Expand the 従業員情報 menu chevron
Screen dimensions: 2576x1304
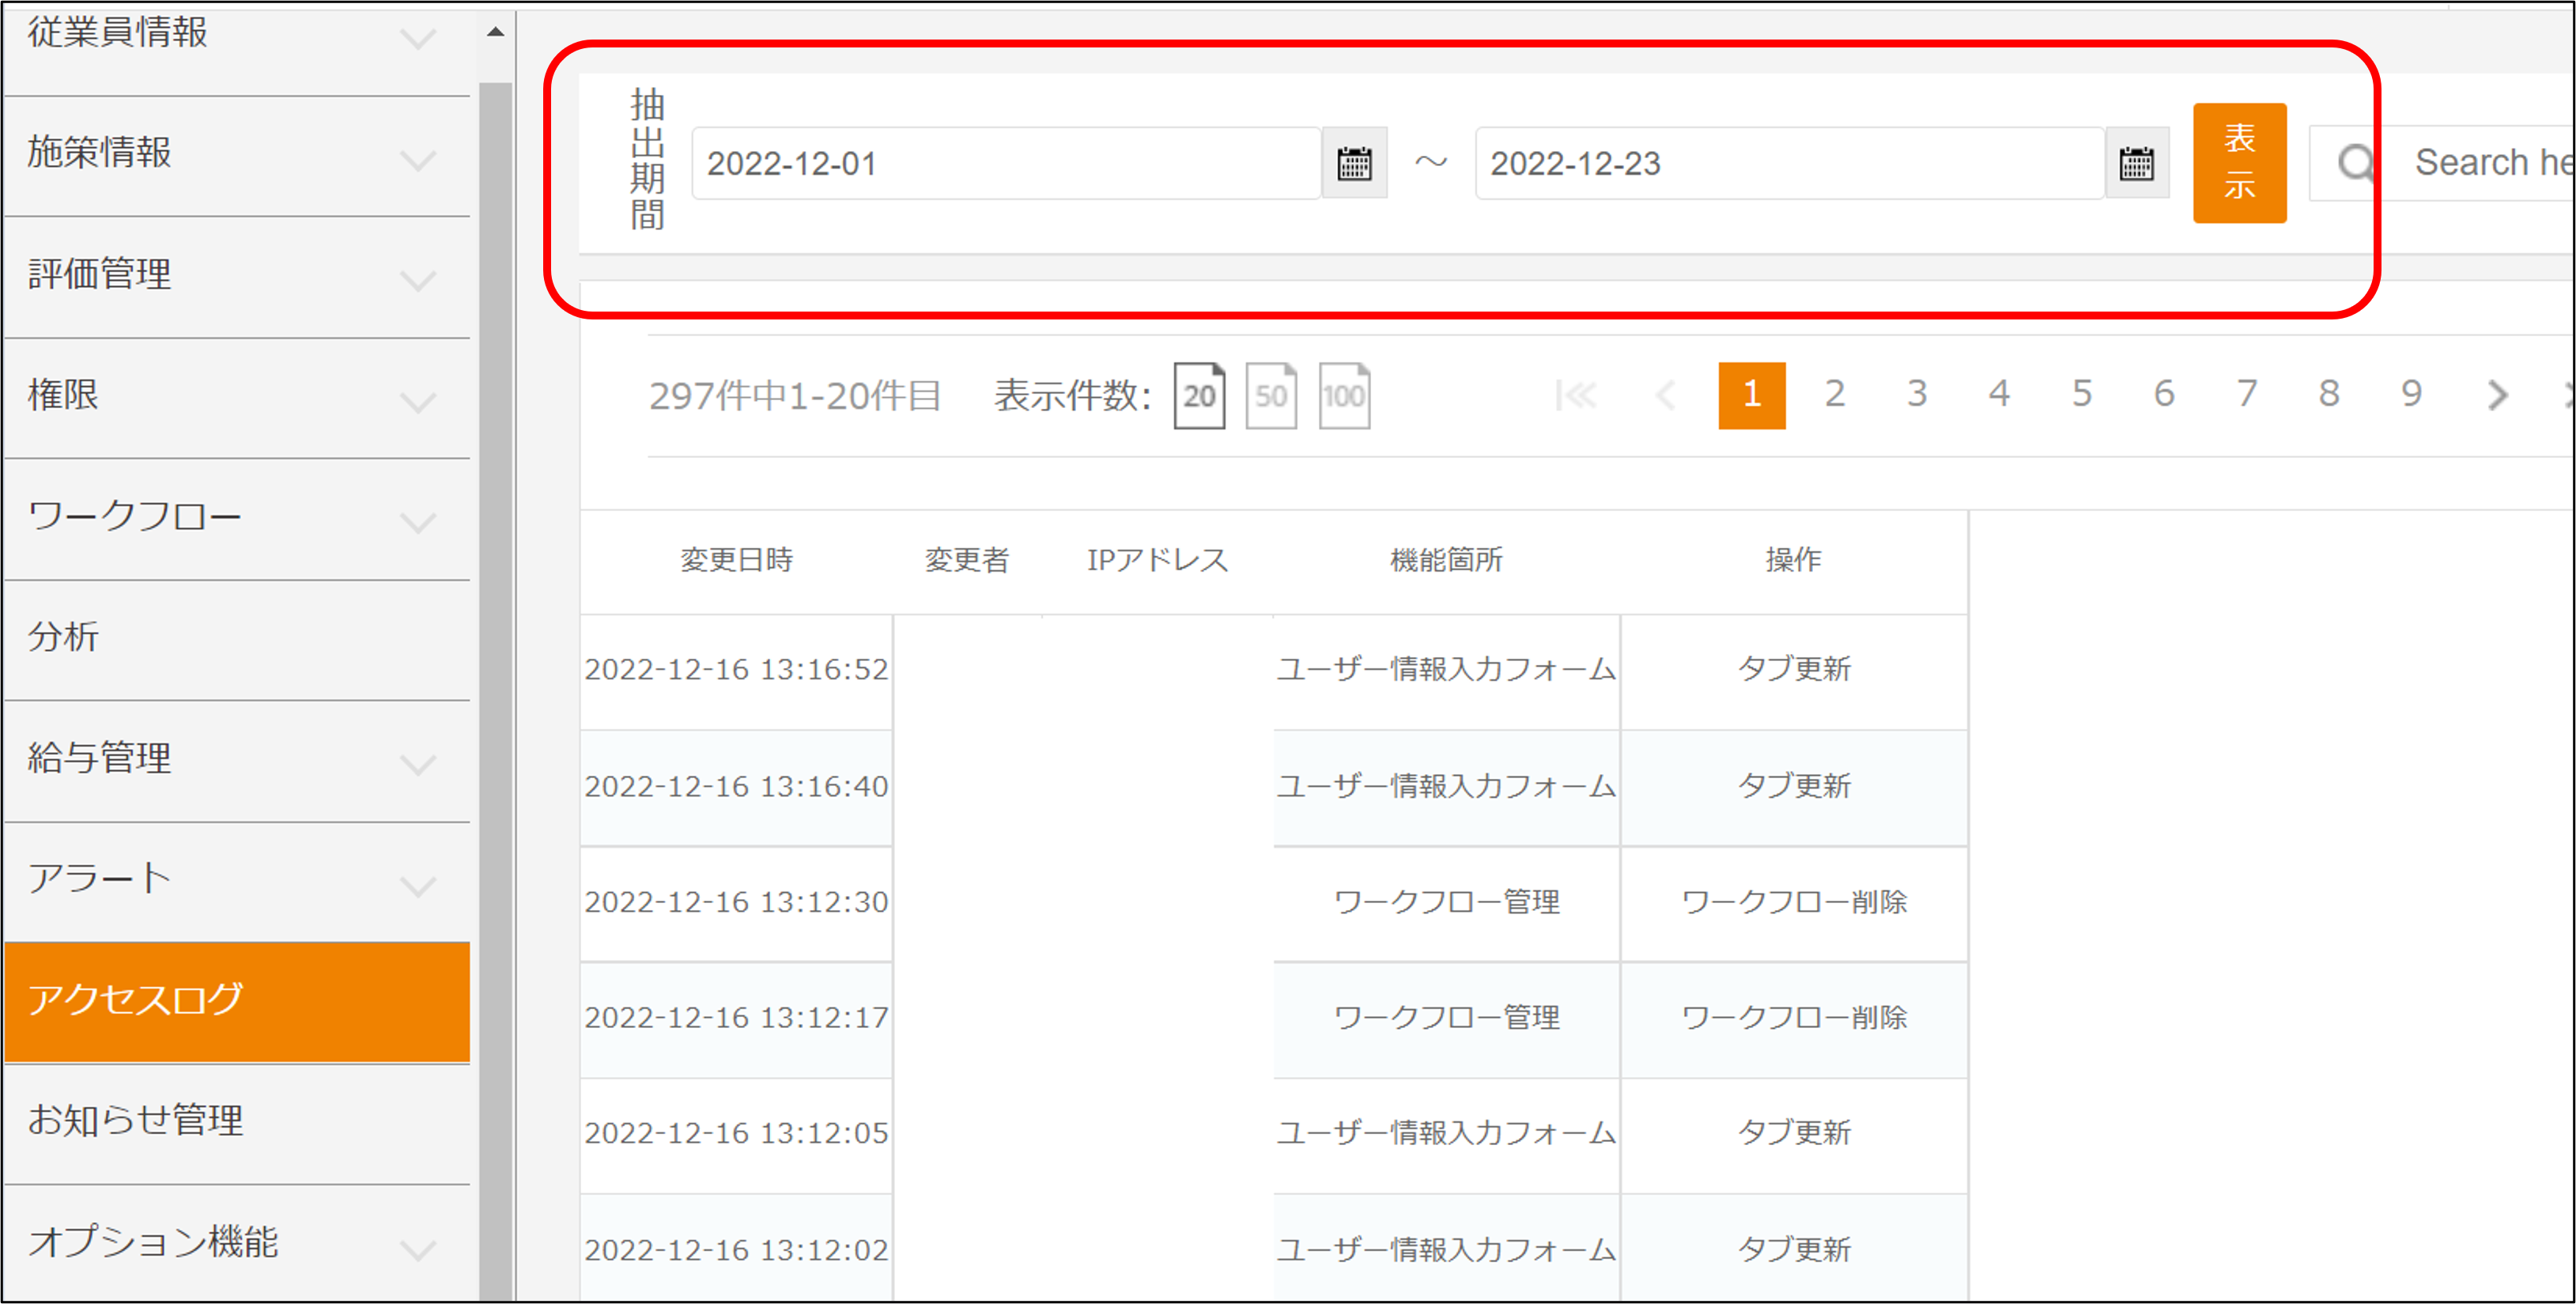[418, 39]
